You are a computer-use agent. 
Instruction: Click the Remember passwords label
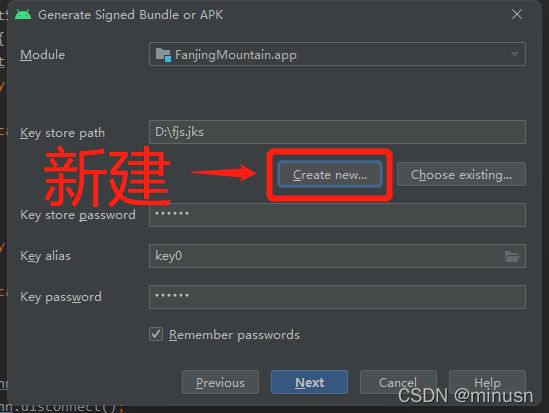pos(234,335)
